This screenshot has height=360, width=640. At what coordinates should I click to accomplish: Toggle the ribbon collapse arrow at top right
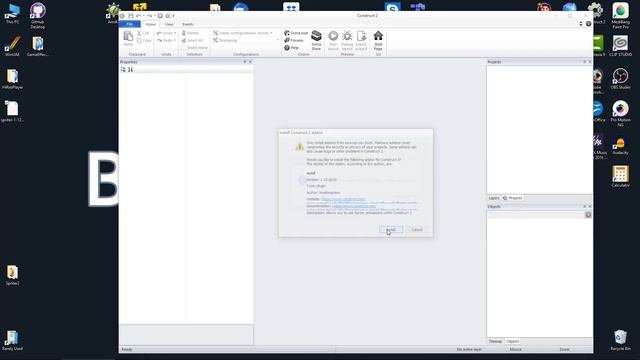point(581,24)
